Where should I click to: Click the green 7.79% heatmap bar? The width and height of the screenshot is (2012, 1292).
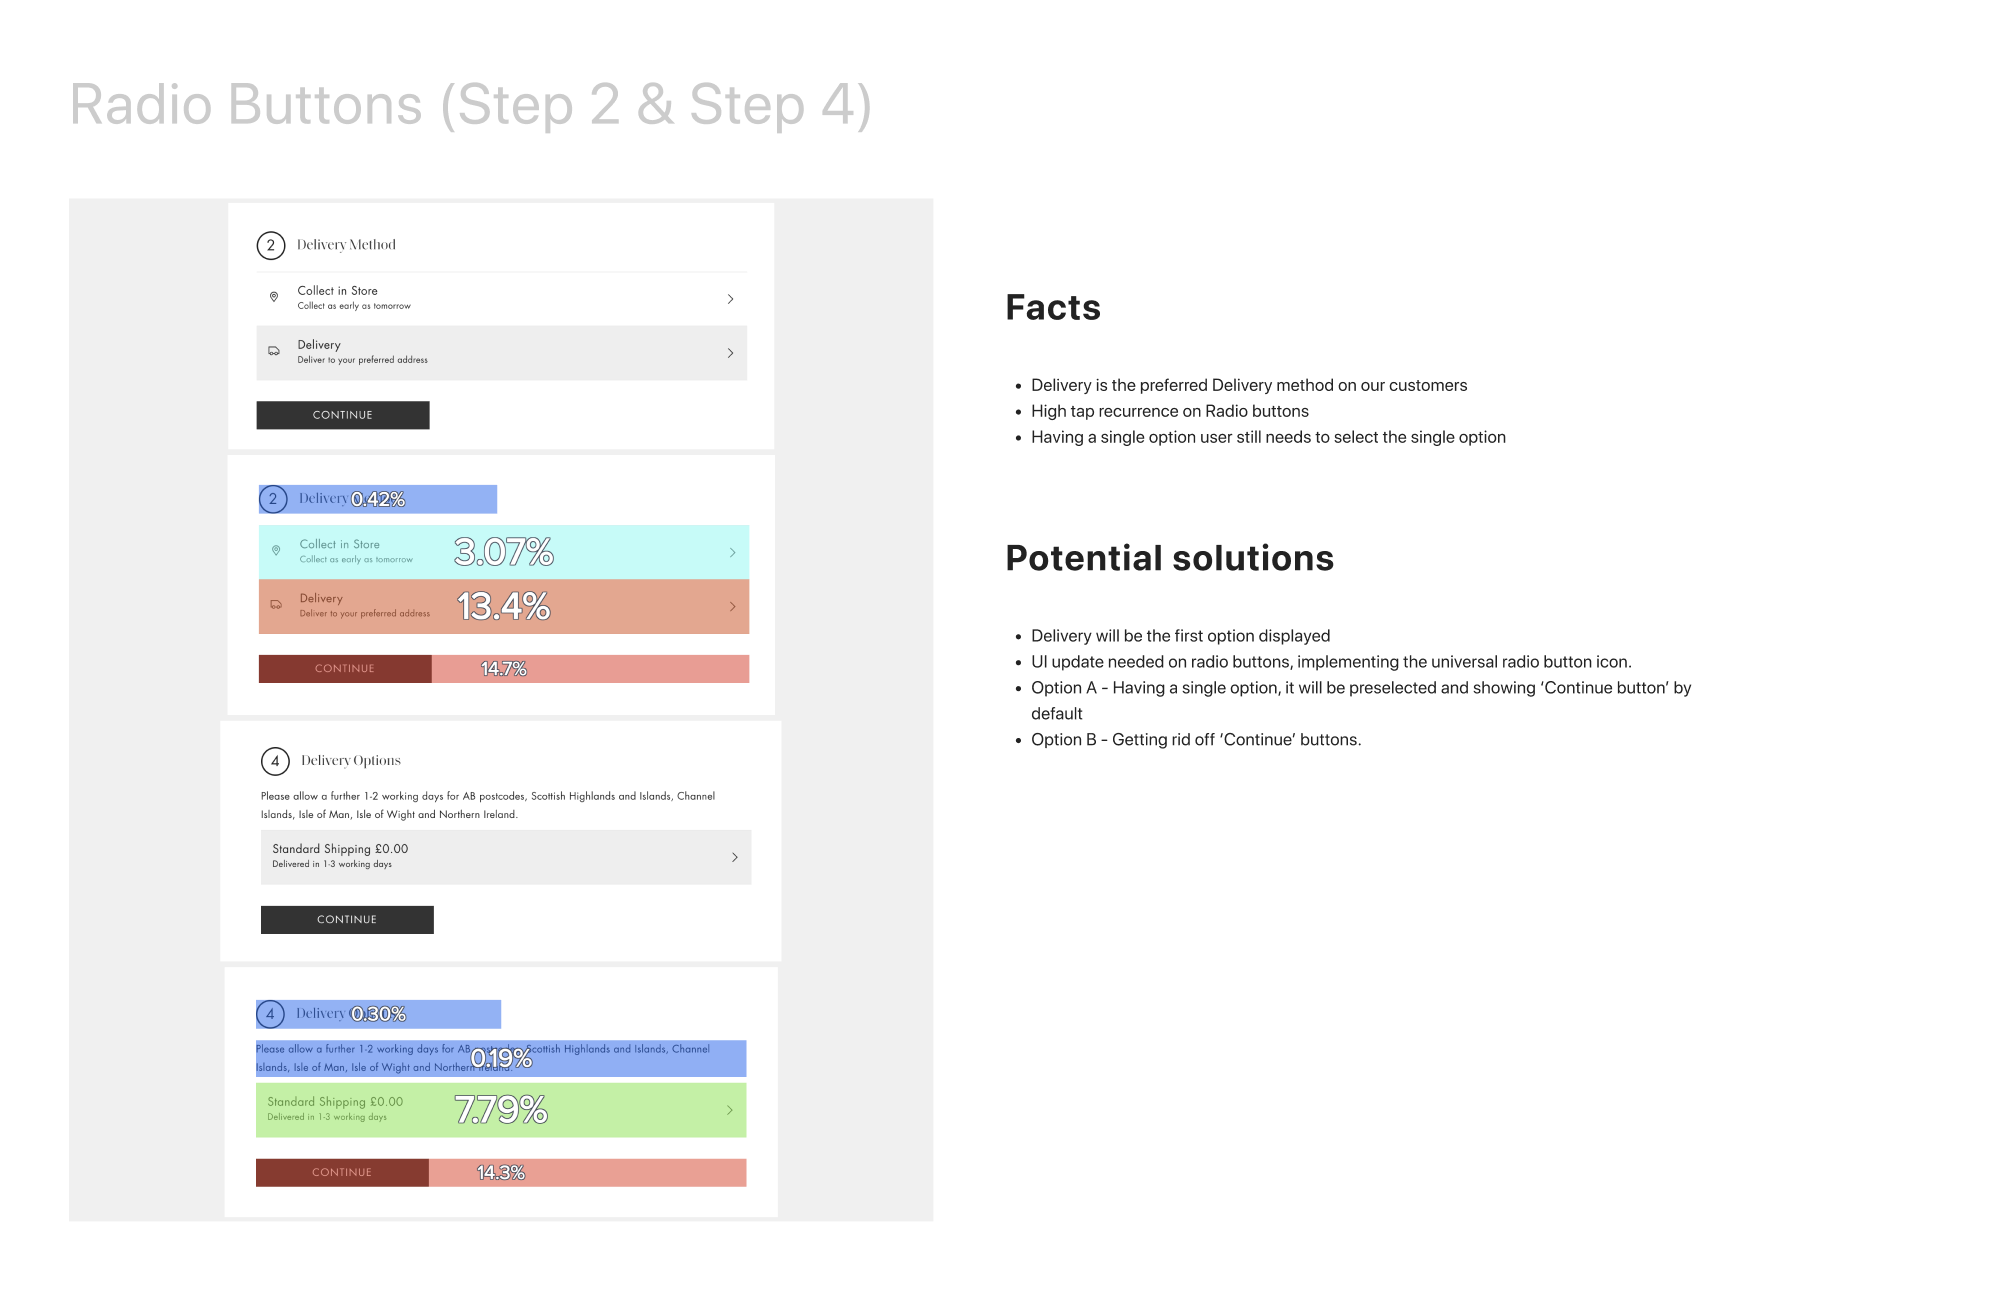501,1110
